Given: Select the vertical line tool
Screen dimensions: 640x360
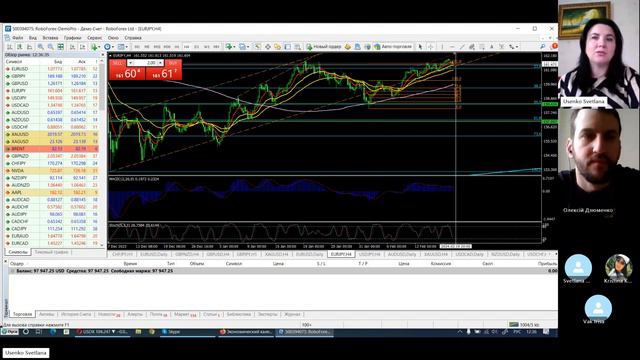Looking at the screenshot, I should click(442, 47).
